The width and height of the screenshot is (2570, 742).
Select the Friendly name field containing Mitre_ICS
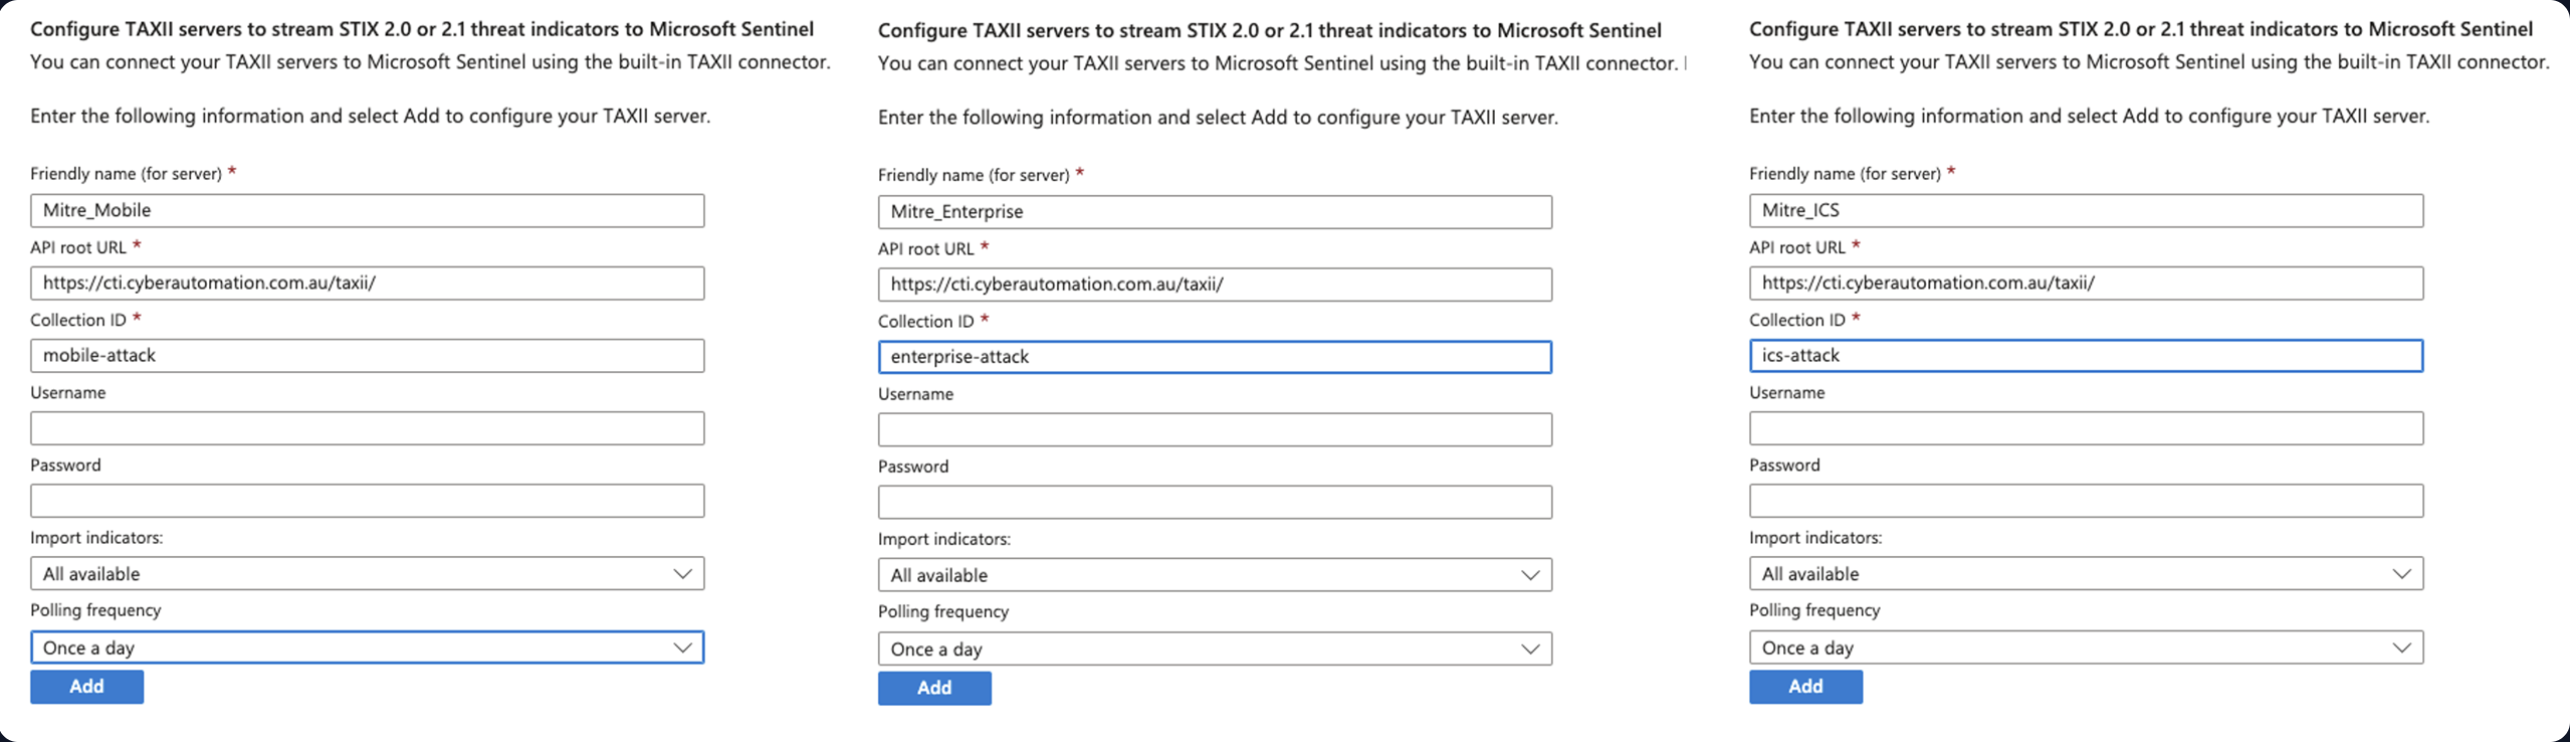2086,210
